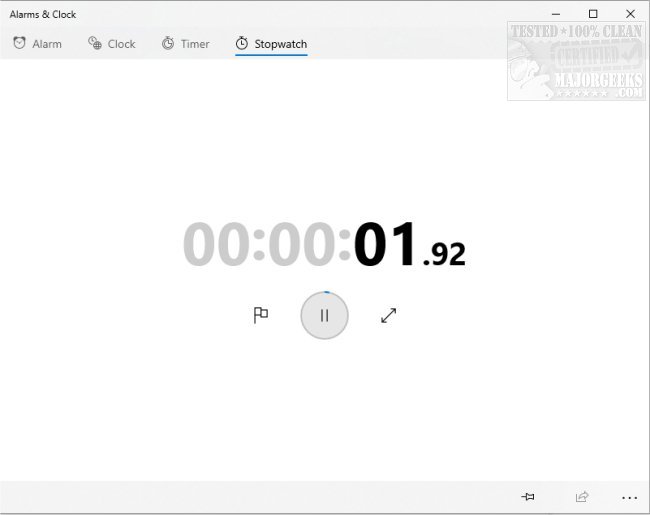The height and width of the screenshot is (515, 650).
Task: Select the Stopwatch tab
Action: [272, 44]
